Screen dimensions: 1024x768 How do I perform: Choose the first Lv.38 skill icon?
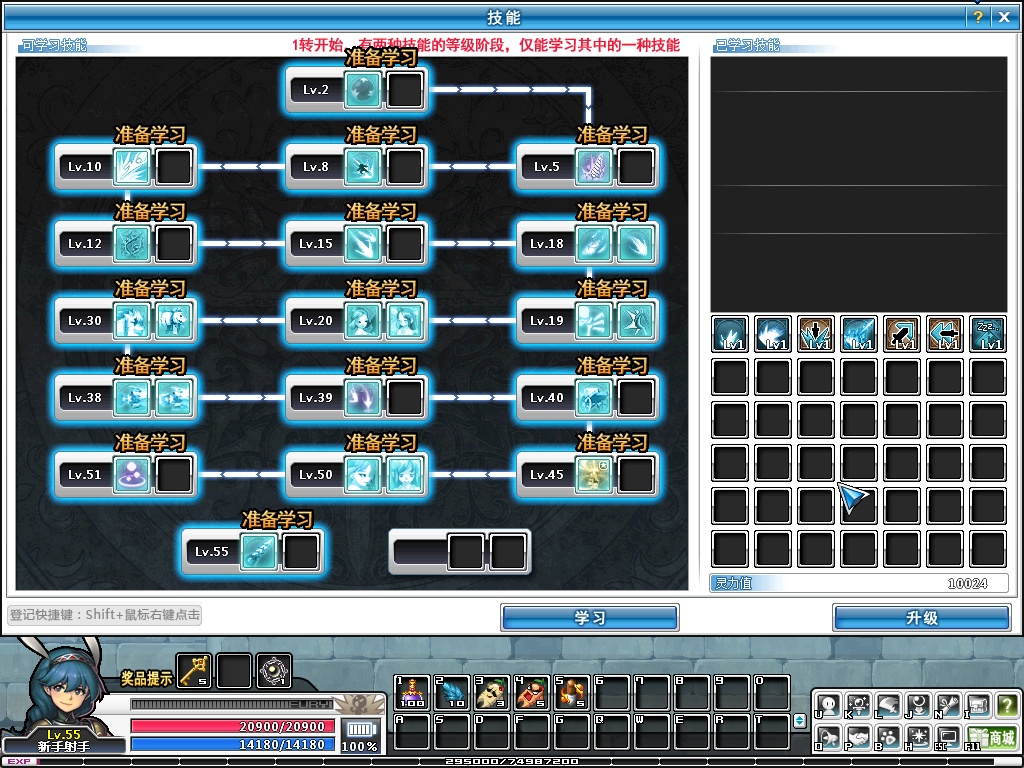[131, 398]
